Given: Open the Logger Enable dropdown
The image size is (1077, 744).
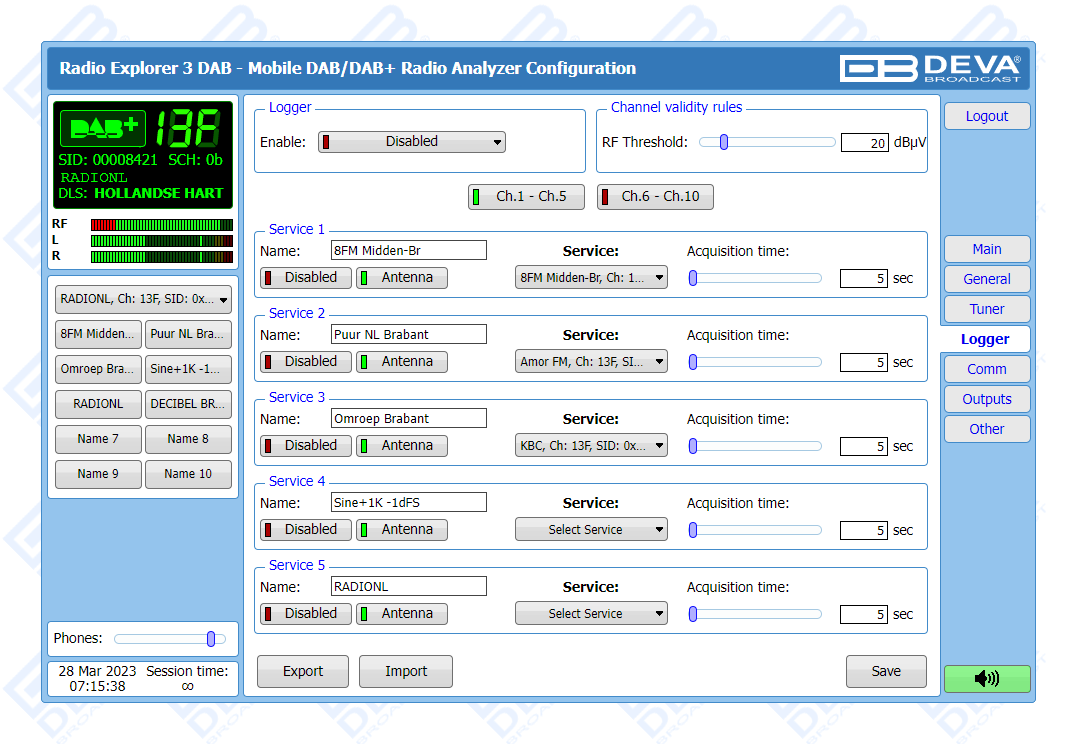Looking at the screenshot, I should (x=412, y=142).
